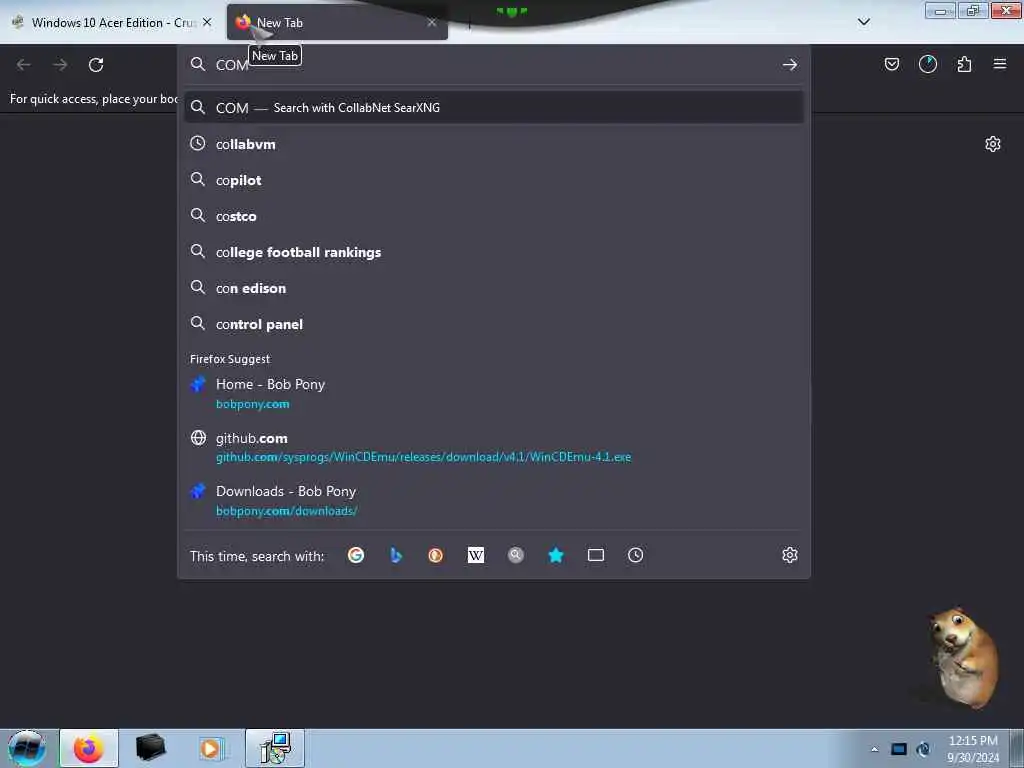Open the computer setup taskbar icon
Image resolution: width=1024 pixels, height=768 pixels.
(x=275, y=748)
